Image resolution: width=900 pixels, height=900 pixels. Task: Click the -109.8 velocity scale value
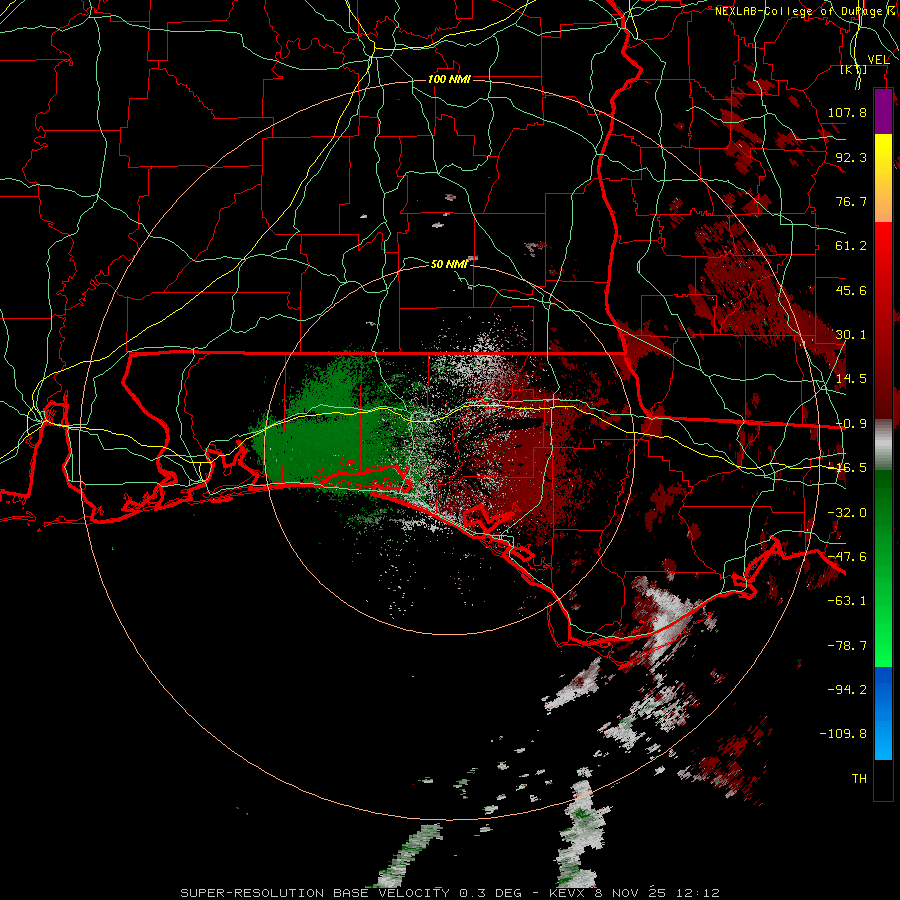843,734
